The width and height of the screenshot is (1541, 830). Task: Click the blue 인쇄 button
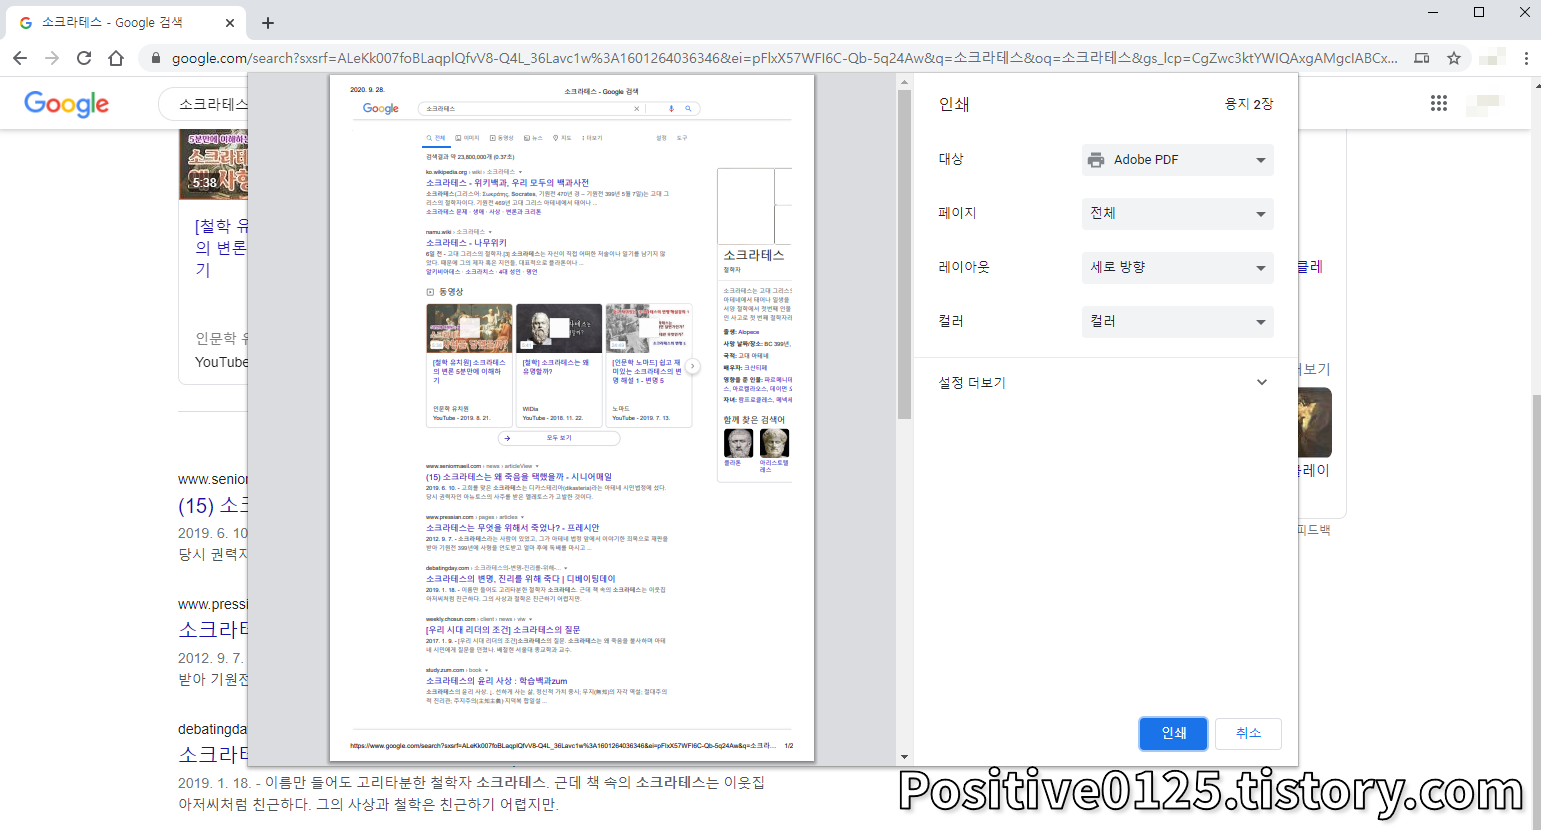(x=1173, y=733)
